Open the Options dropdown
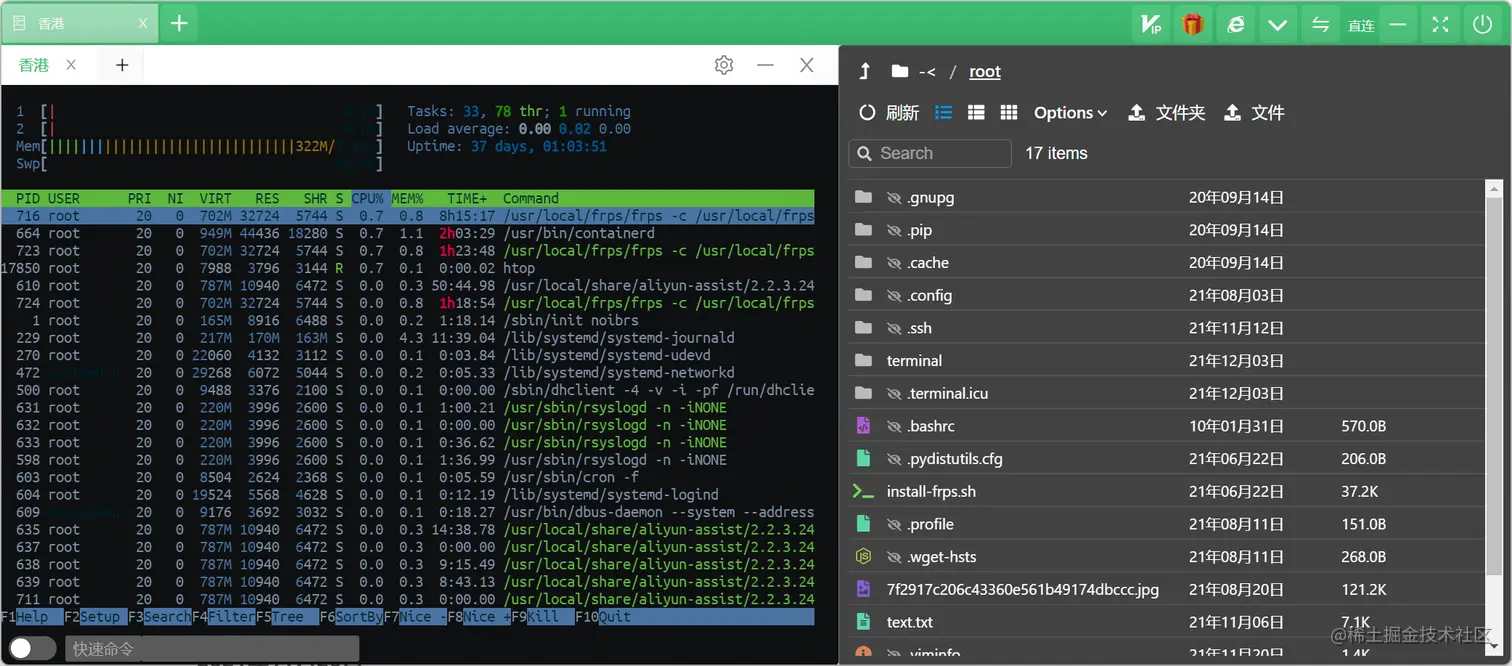The height and width of the screenshot is (666, 1512). point(1070,113)
